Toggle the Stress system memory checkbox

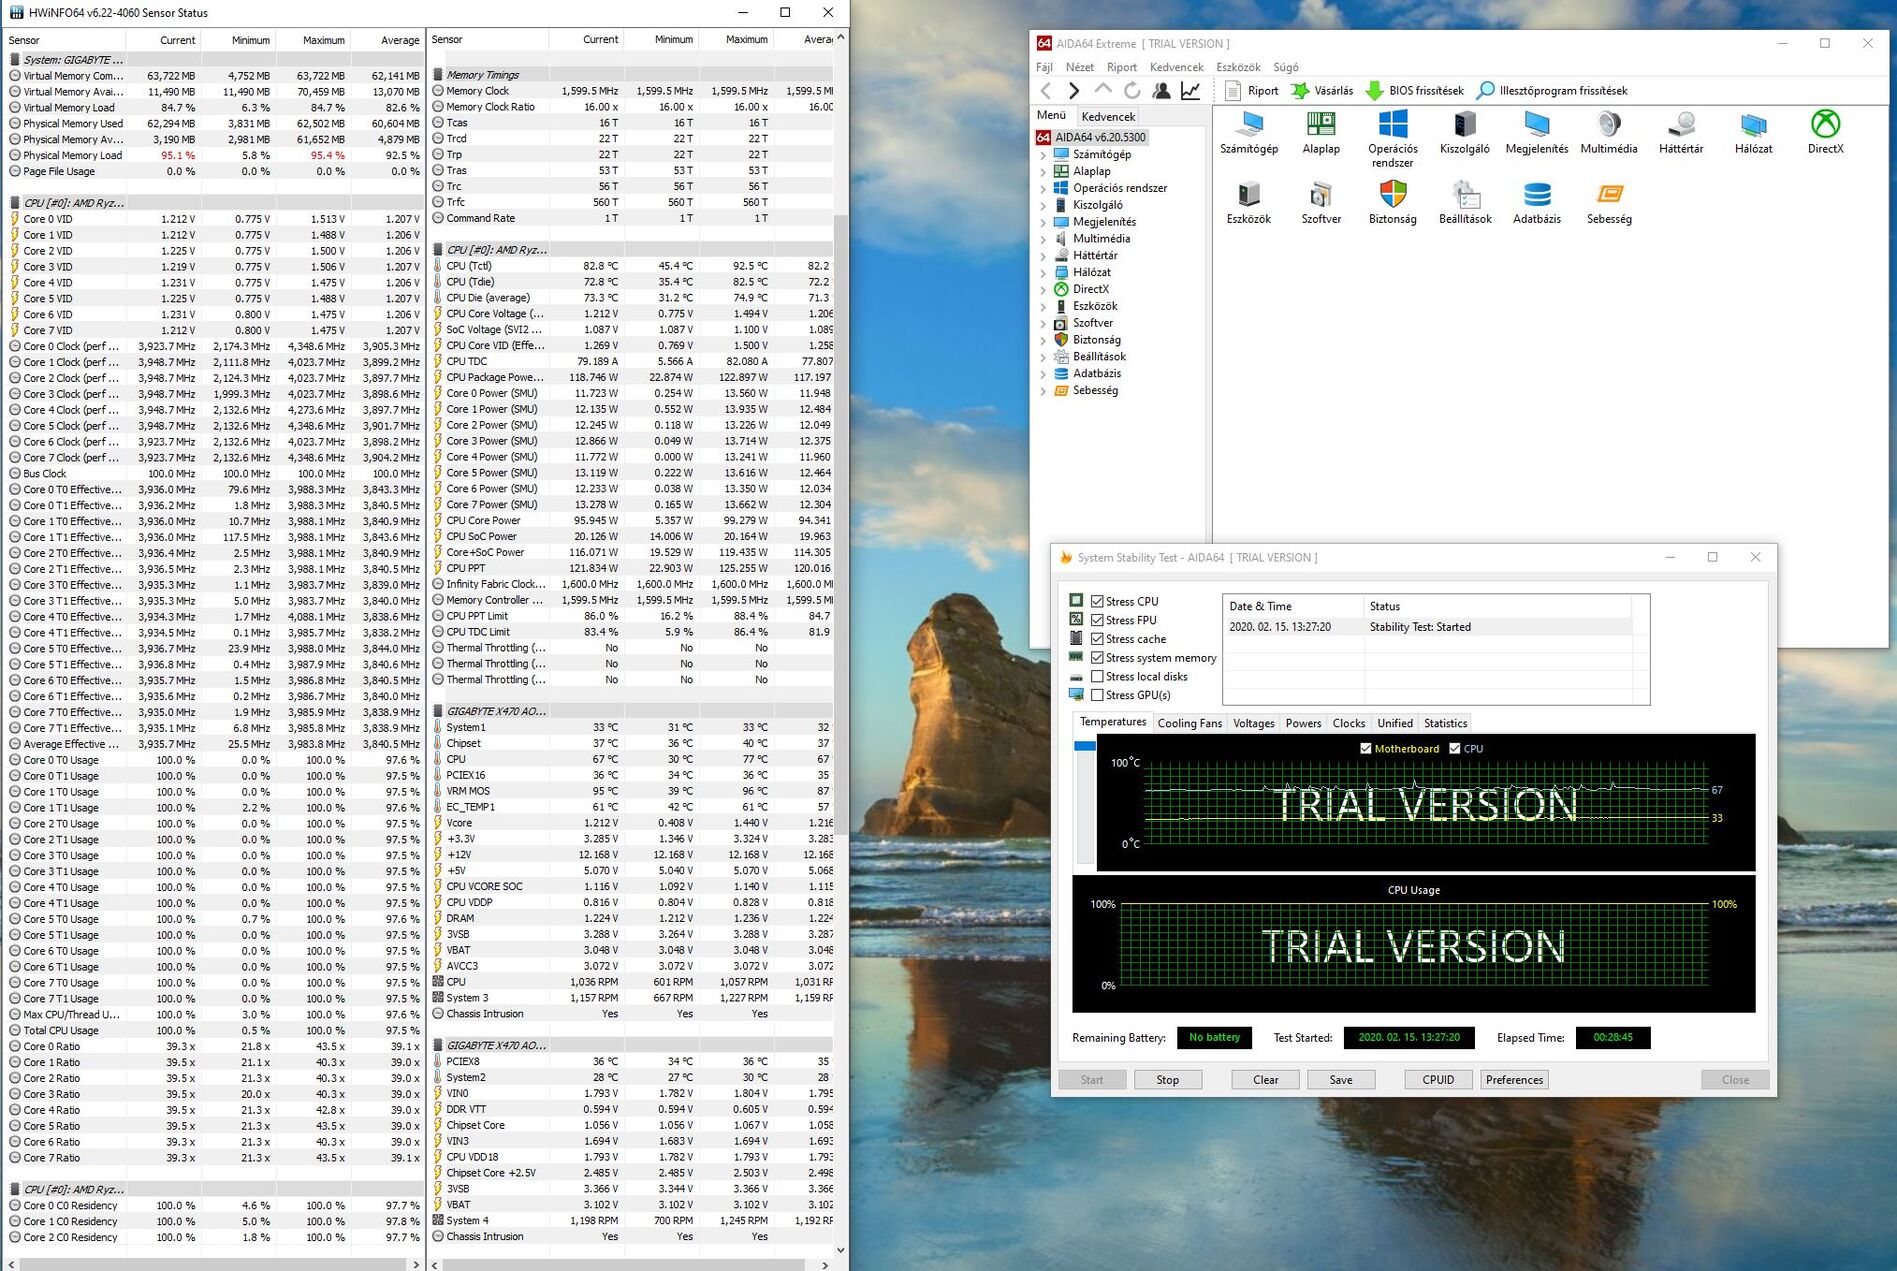(x=1097, y=658)
